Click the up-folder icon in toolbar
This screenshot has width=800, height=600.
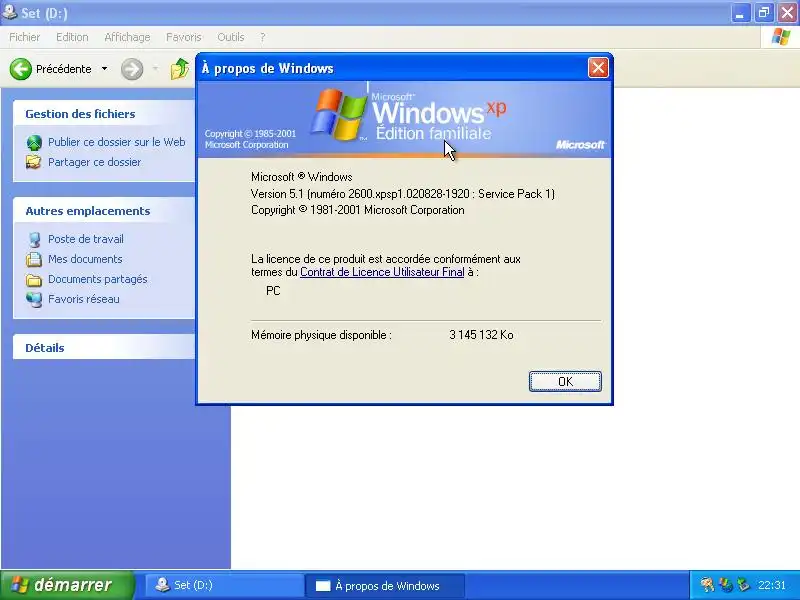click(x=180, y=69)
